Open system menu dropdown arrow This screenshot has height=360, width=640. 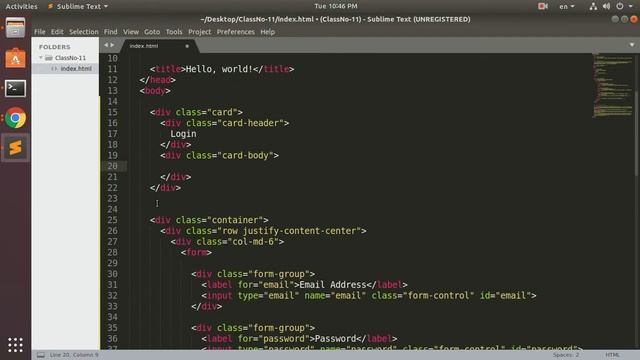(631, 6)
